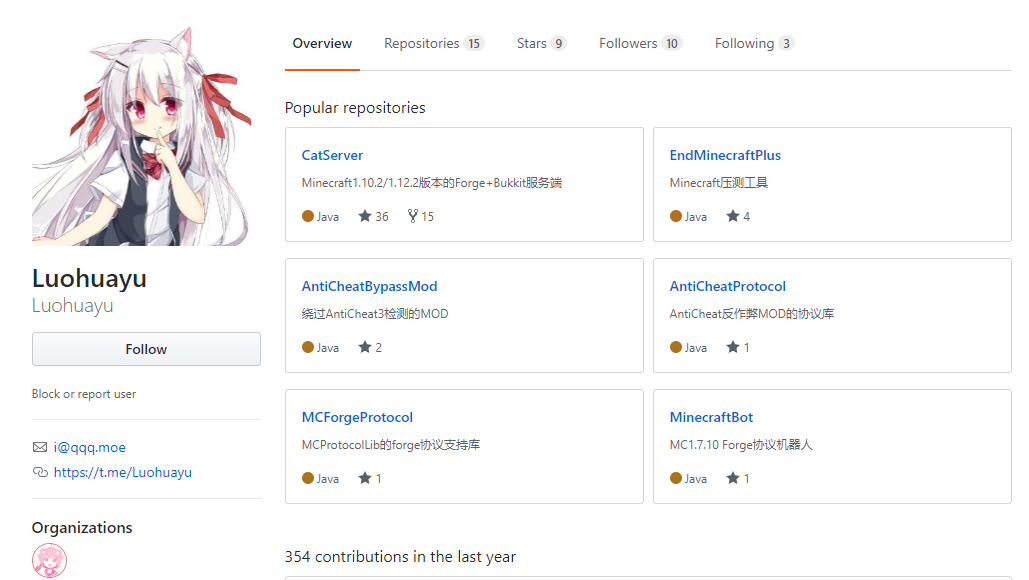
Task: Click the fork icon on CatServer
Action: click(x=412, y=216)
